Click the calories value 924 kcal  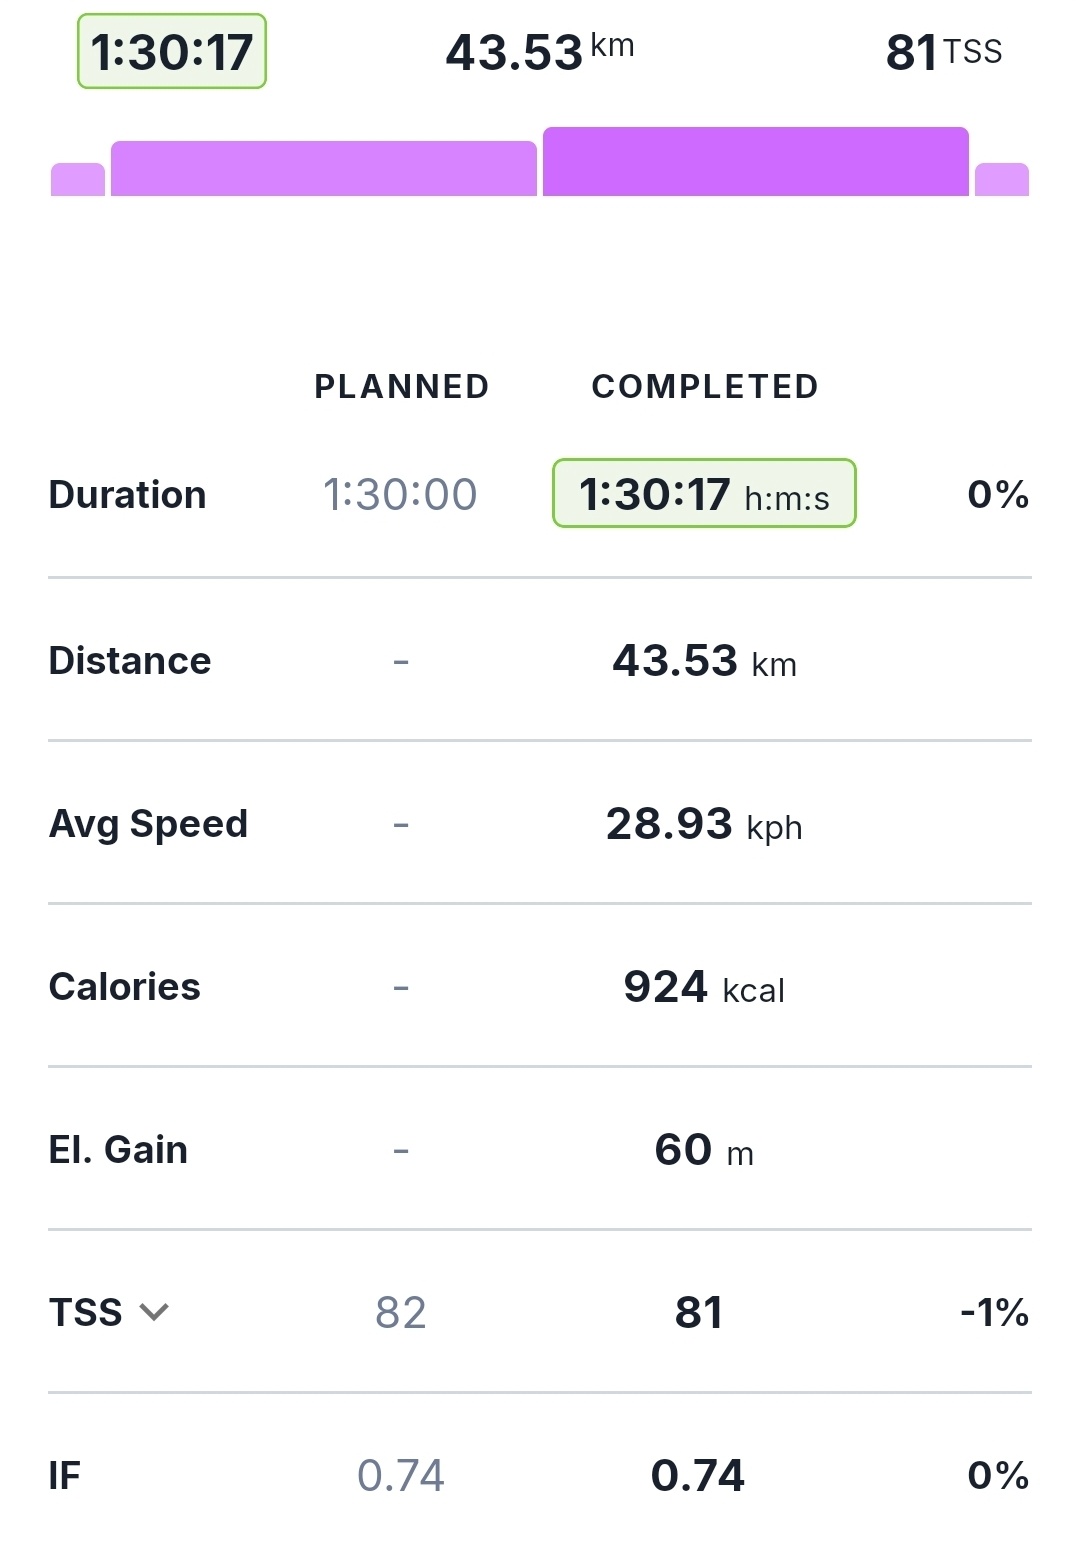(704, 987)
